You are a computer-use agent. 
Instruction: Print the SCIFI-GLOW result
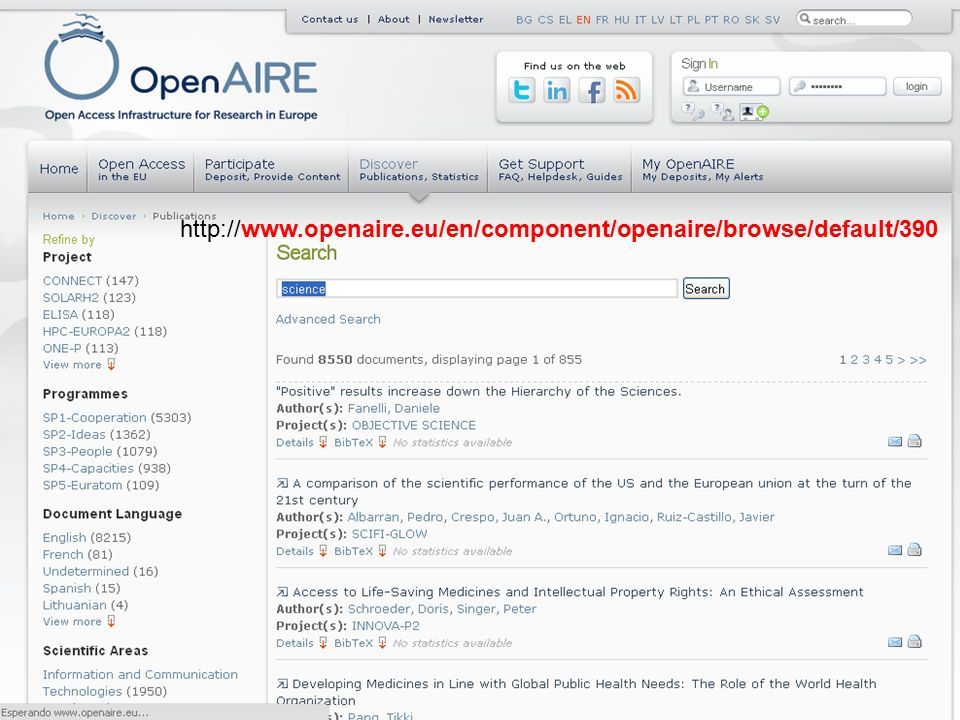coord(915,550)
